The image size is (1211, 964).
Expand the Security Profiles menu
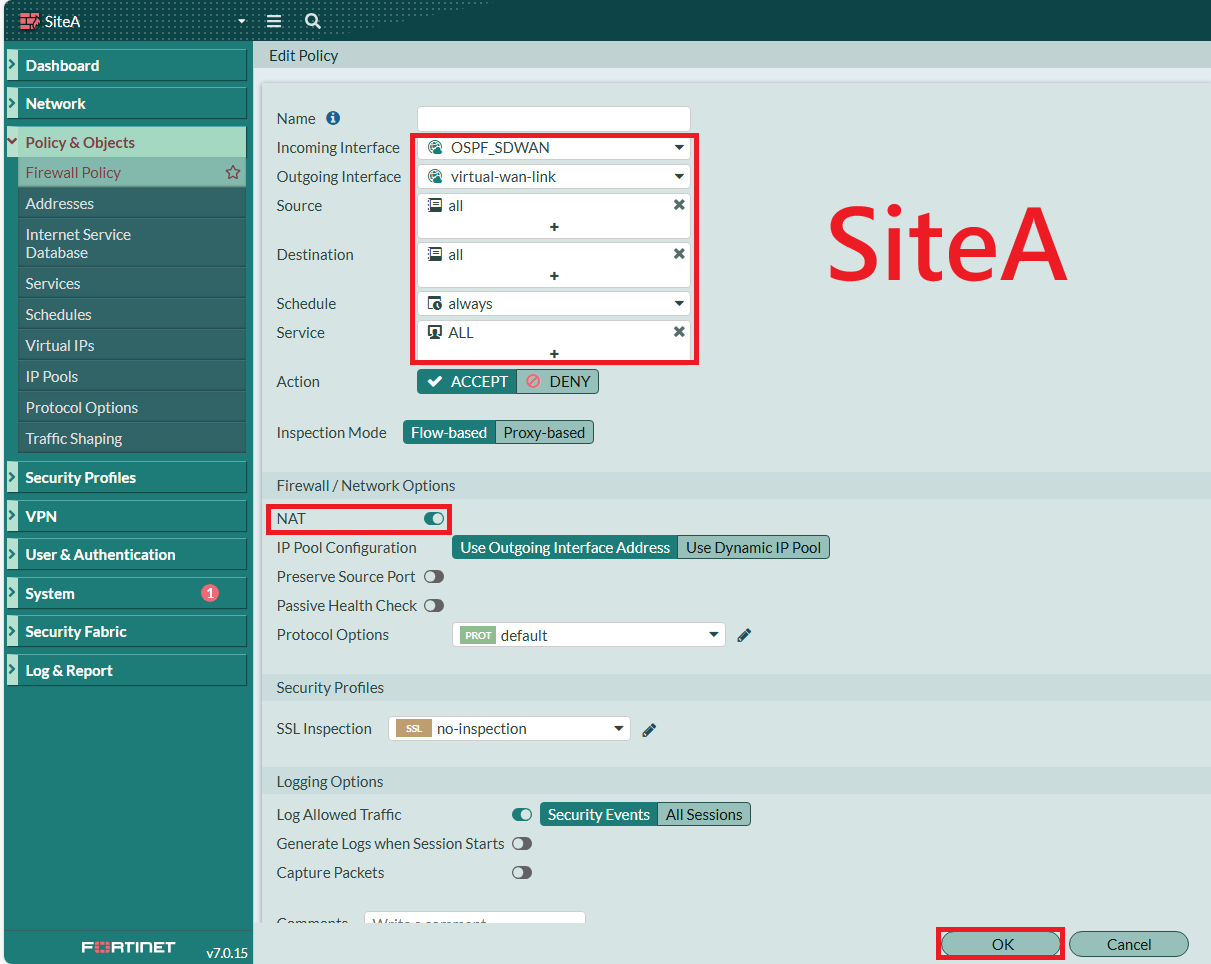[x=126, y=477]
